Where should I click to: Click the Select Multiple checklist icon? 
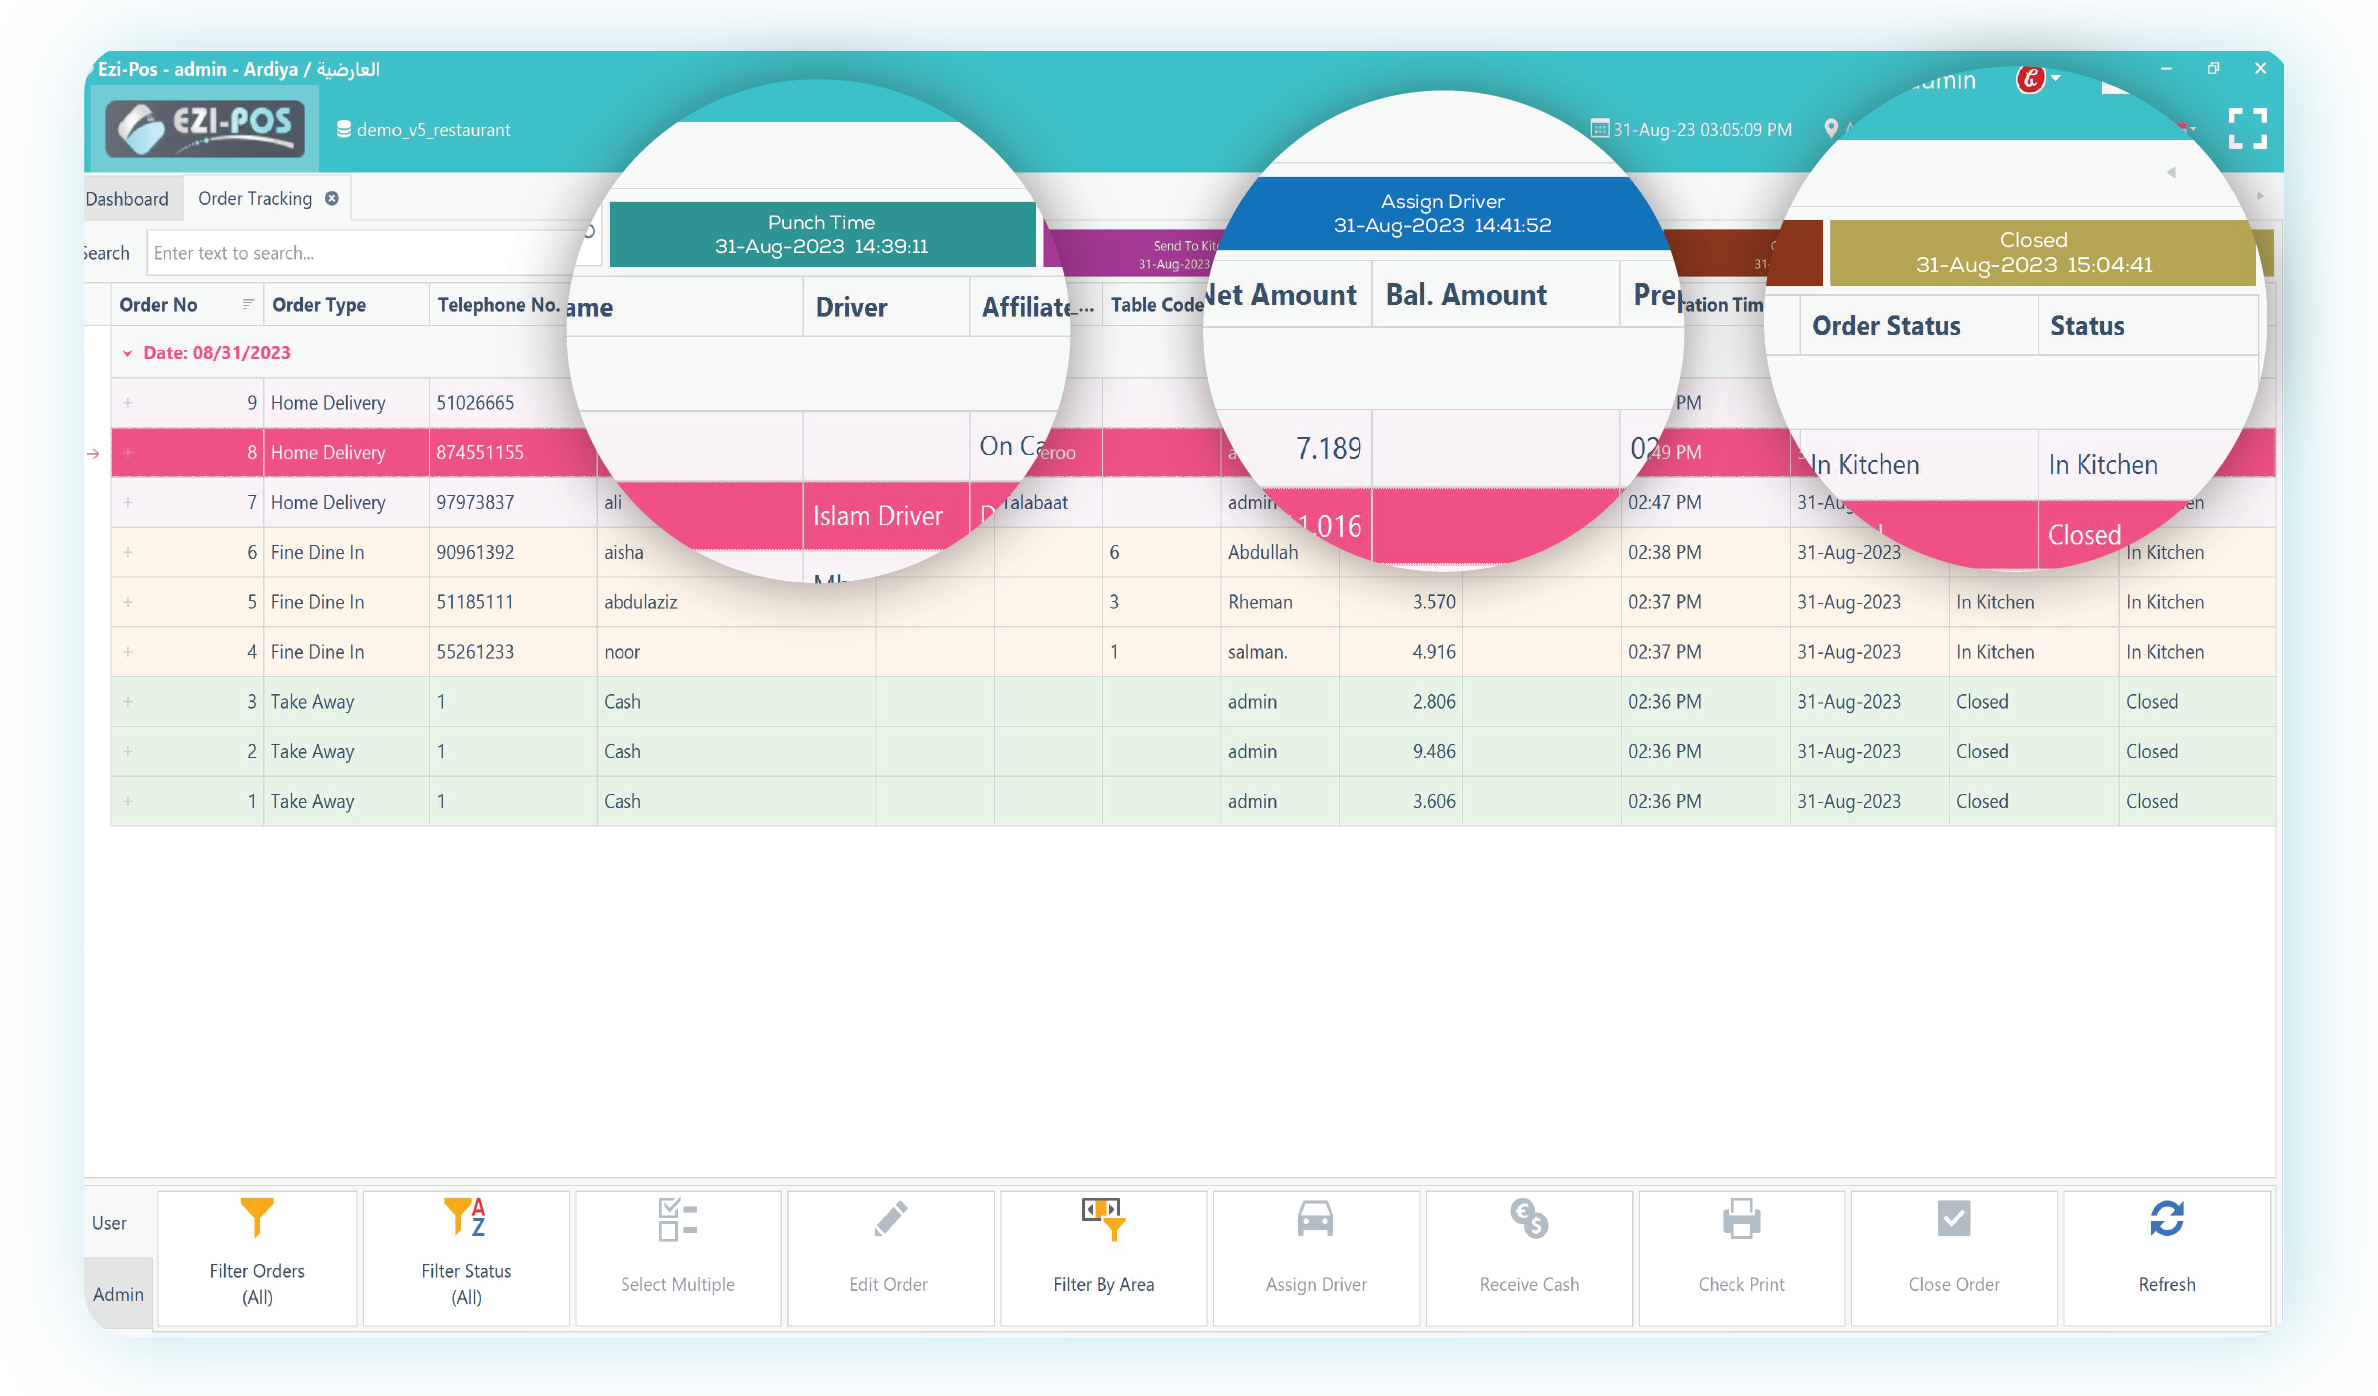tap(677, 1220)
